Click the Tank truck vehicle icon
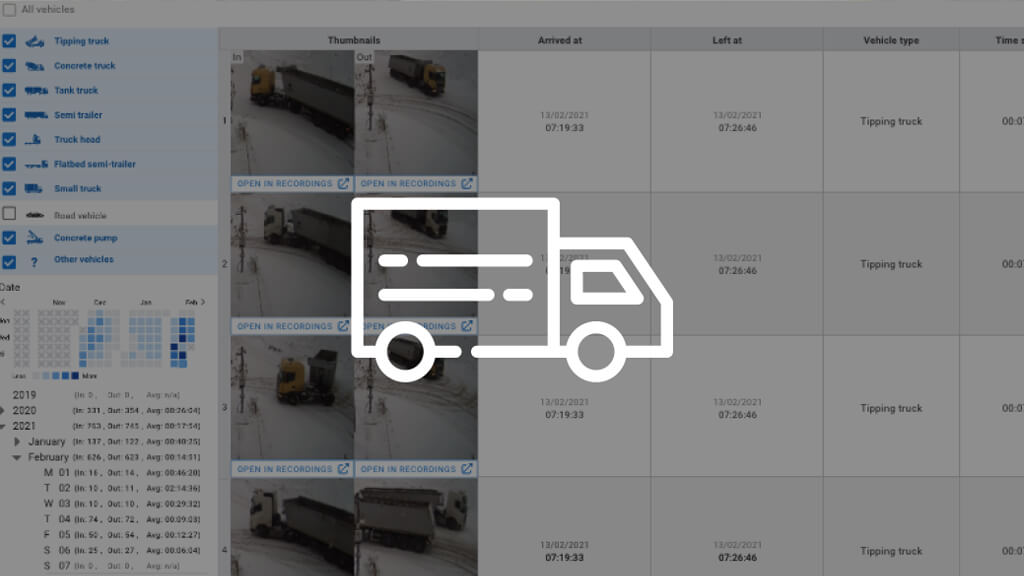Viewport: 1024px width, 576px height. point(36,91)
